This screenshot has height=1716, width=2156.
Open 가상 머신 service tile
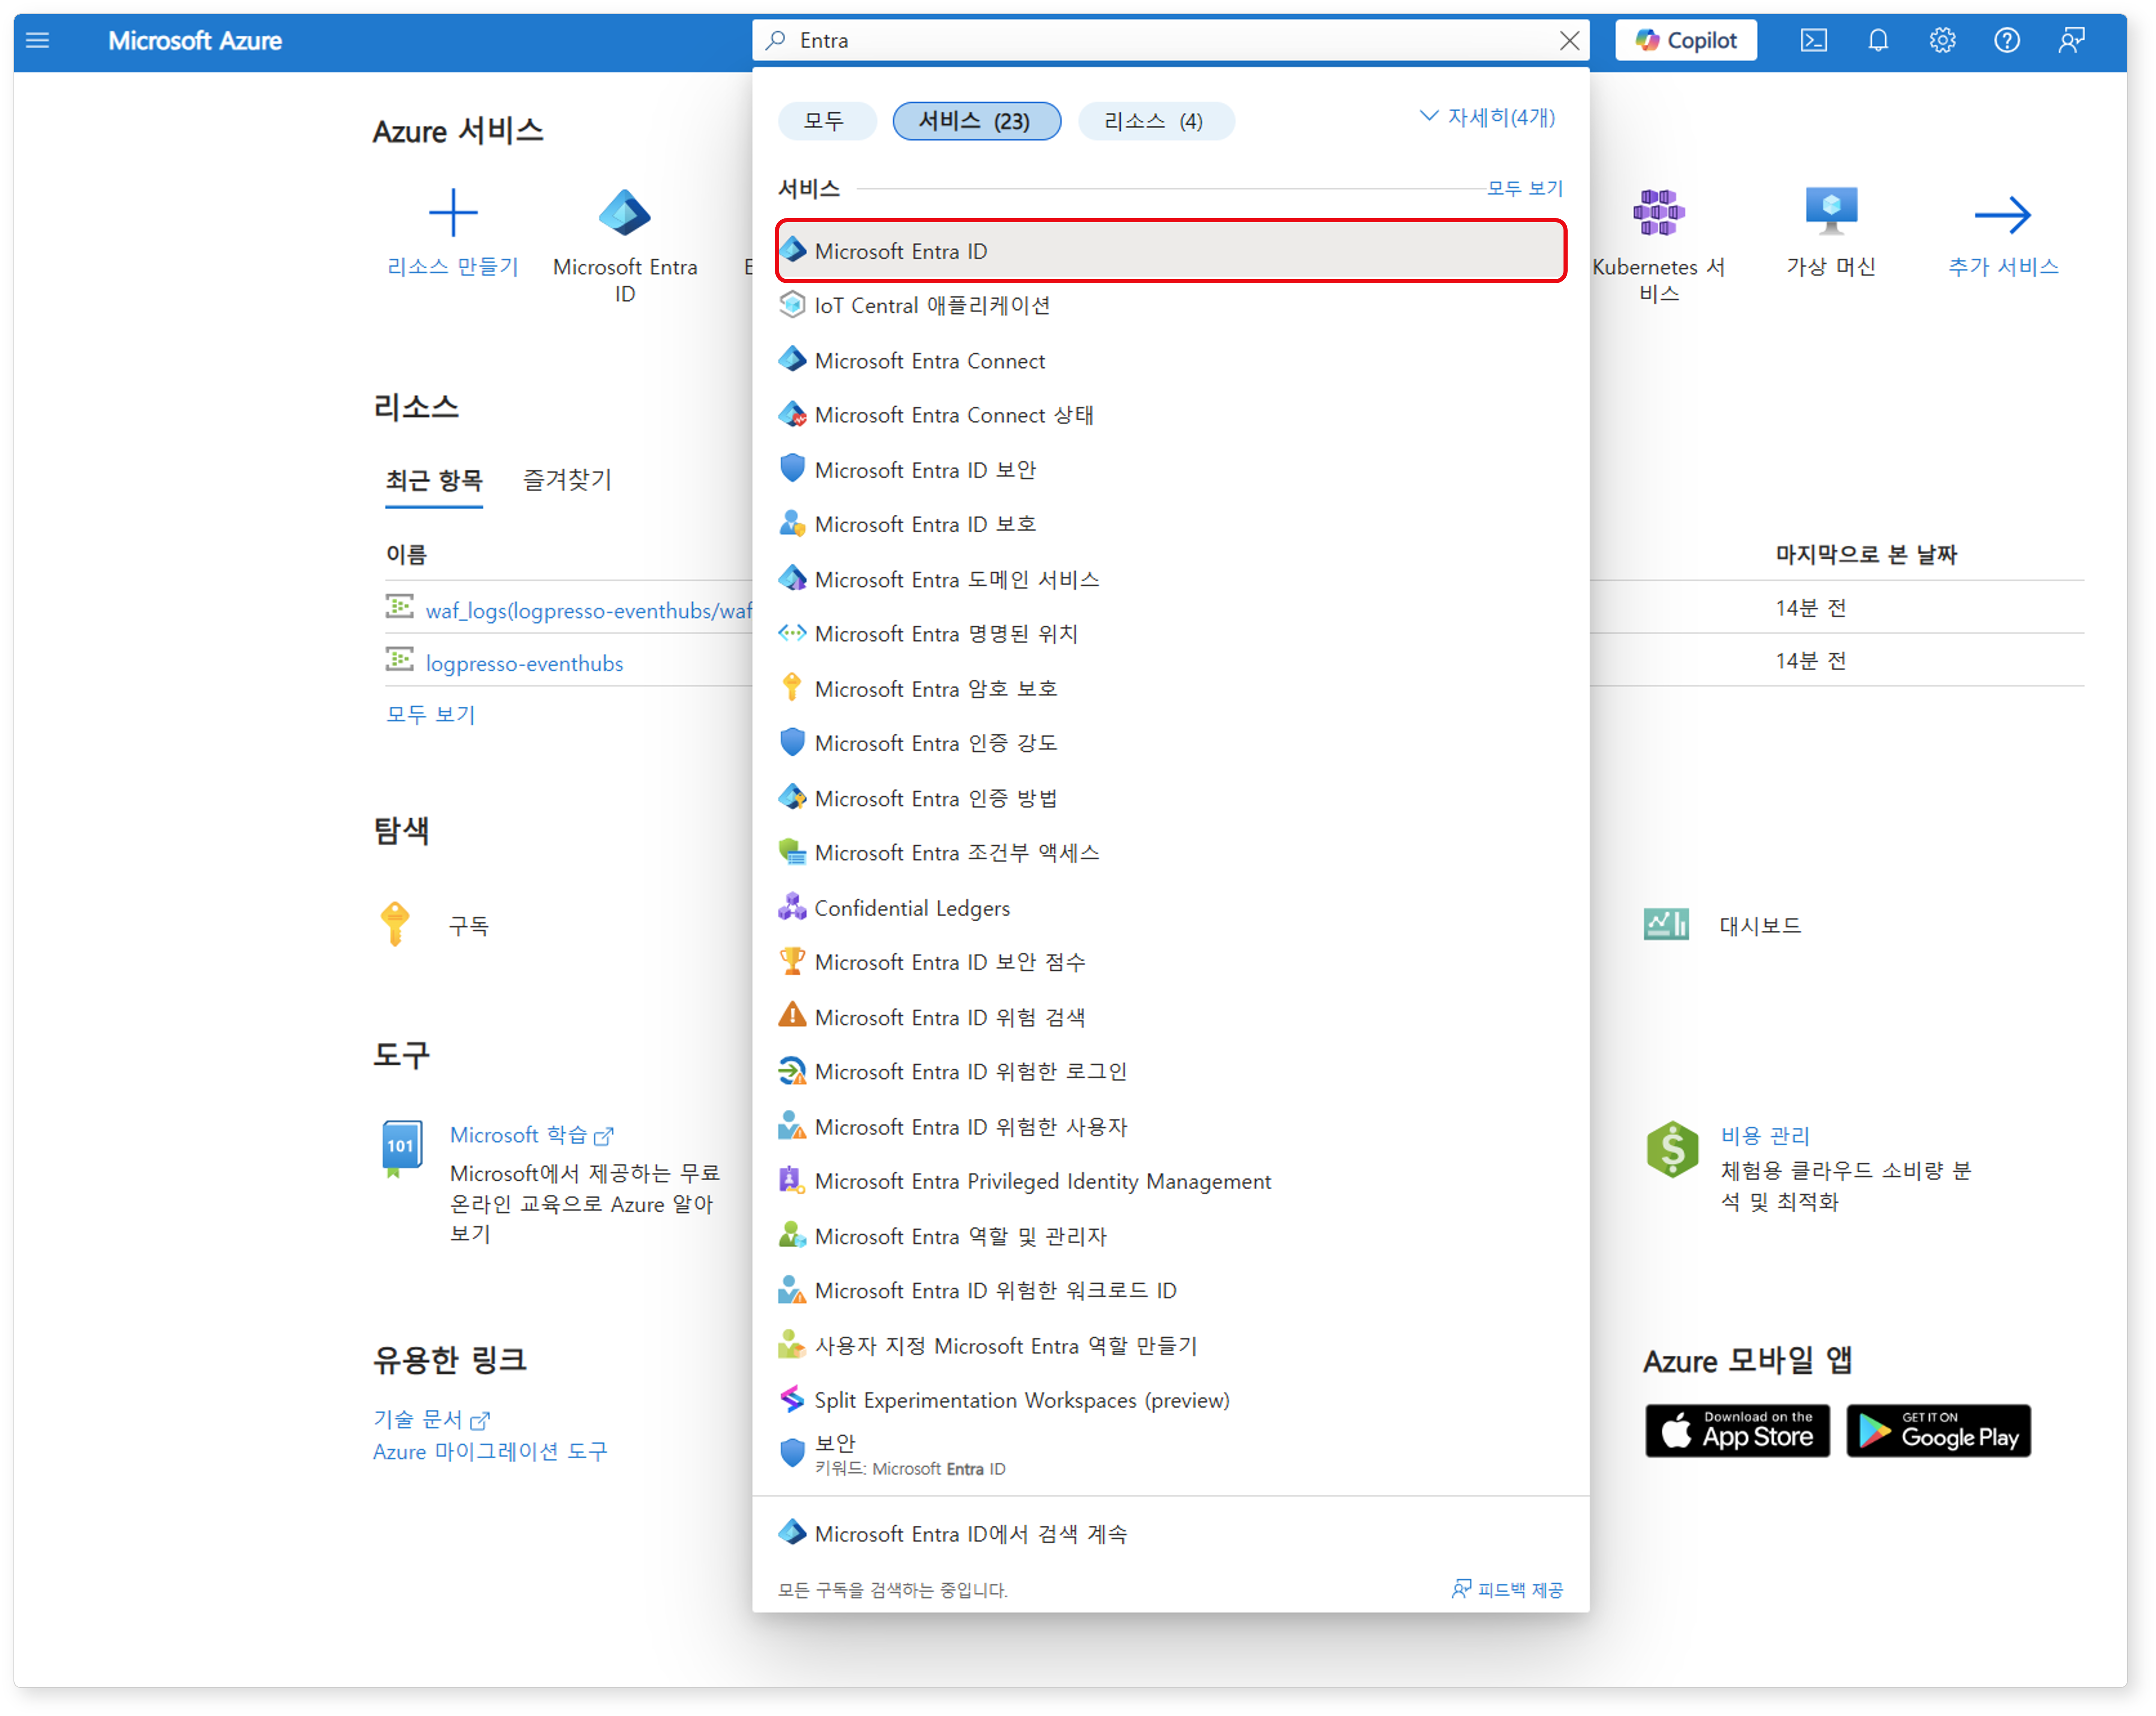coord(1831,232)
